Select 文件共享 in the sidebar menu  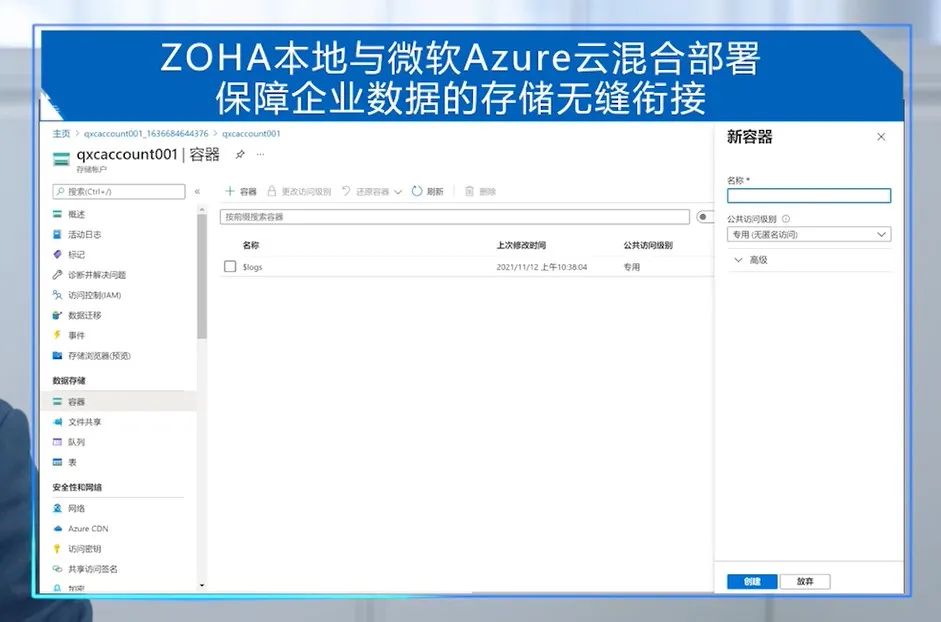[x=84, y=422]
